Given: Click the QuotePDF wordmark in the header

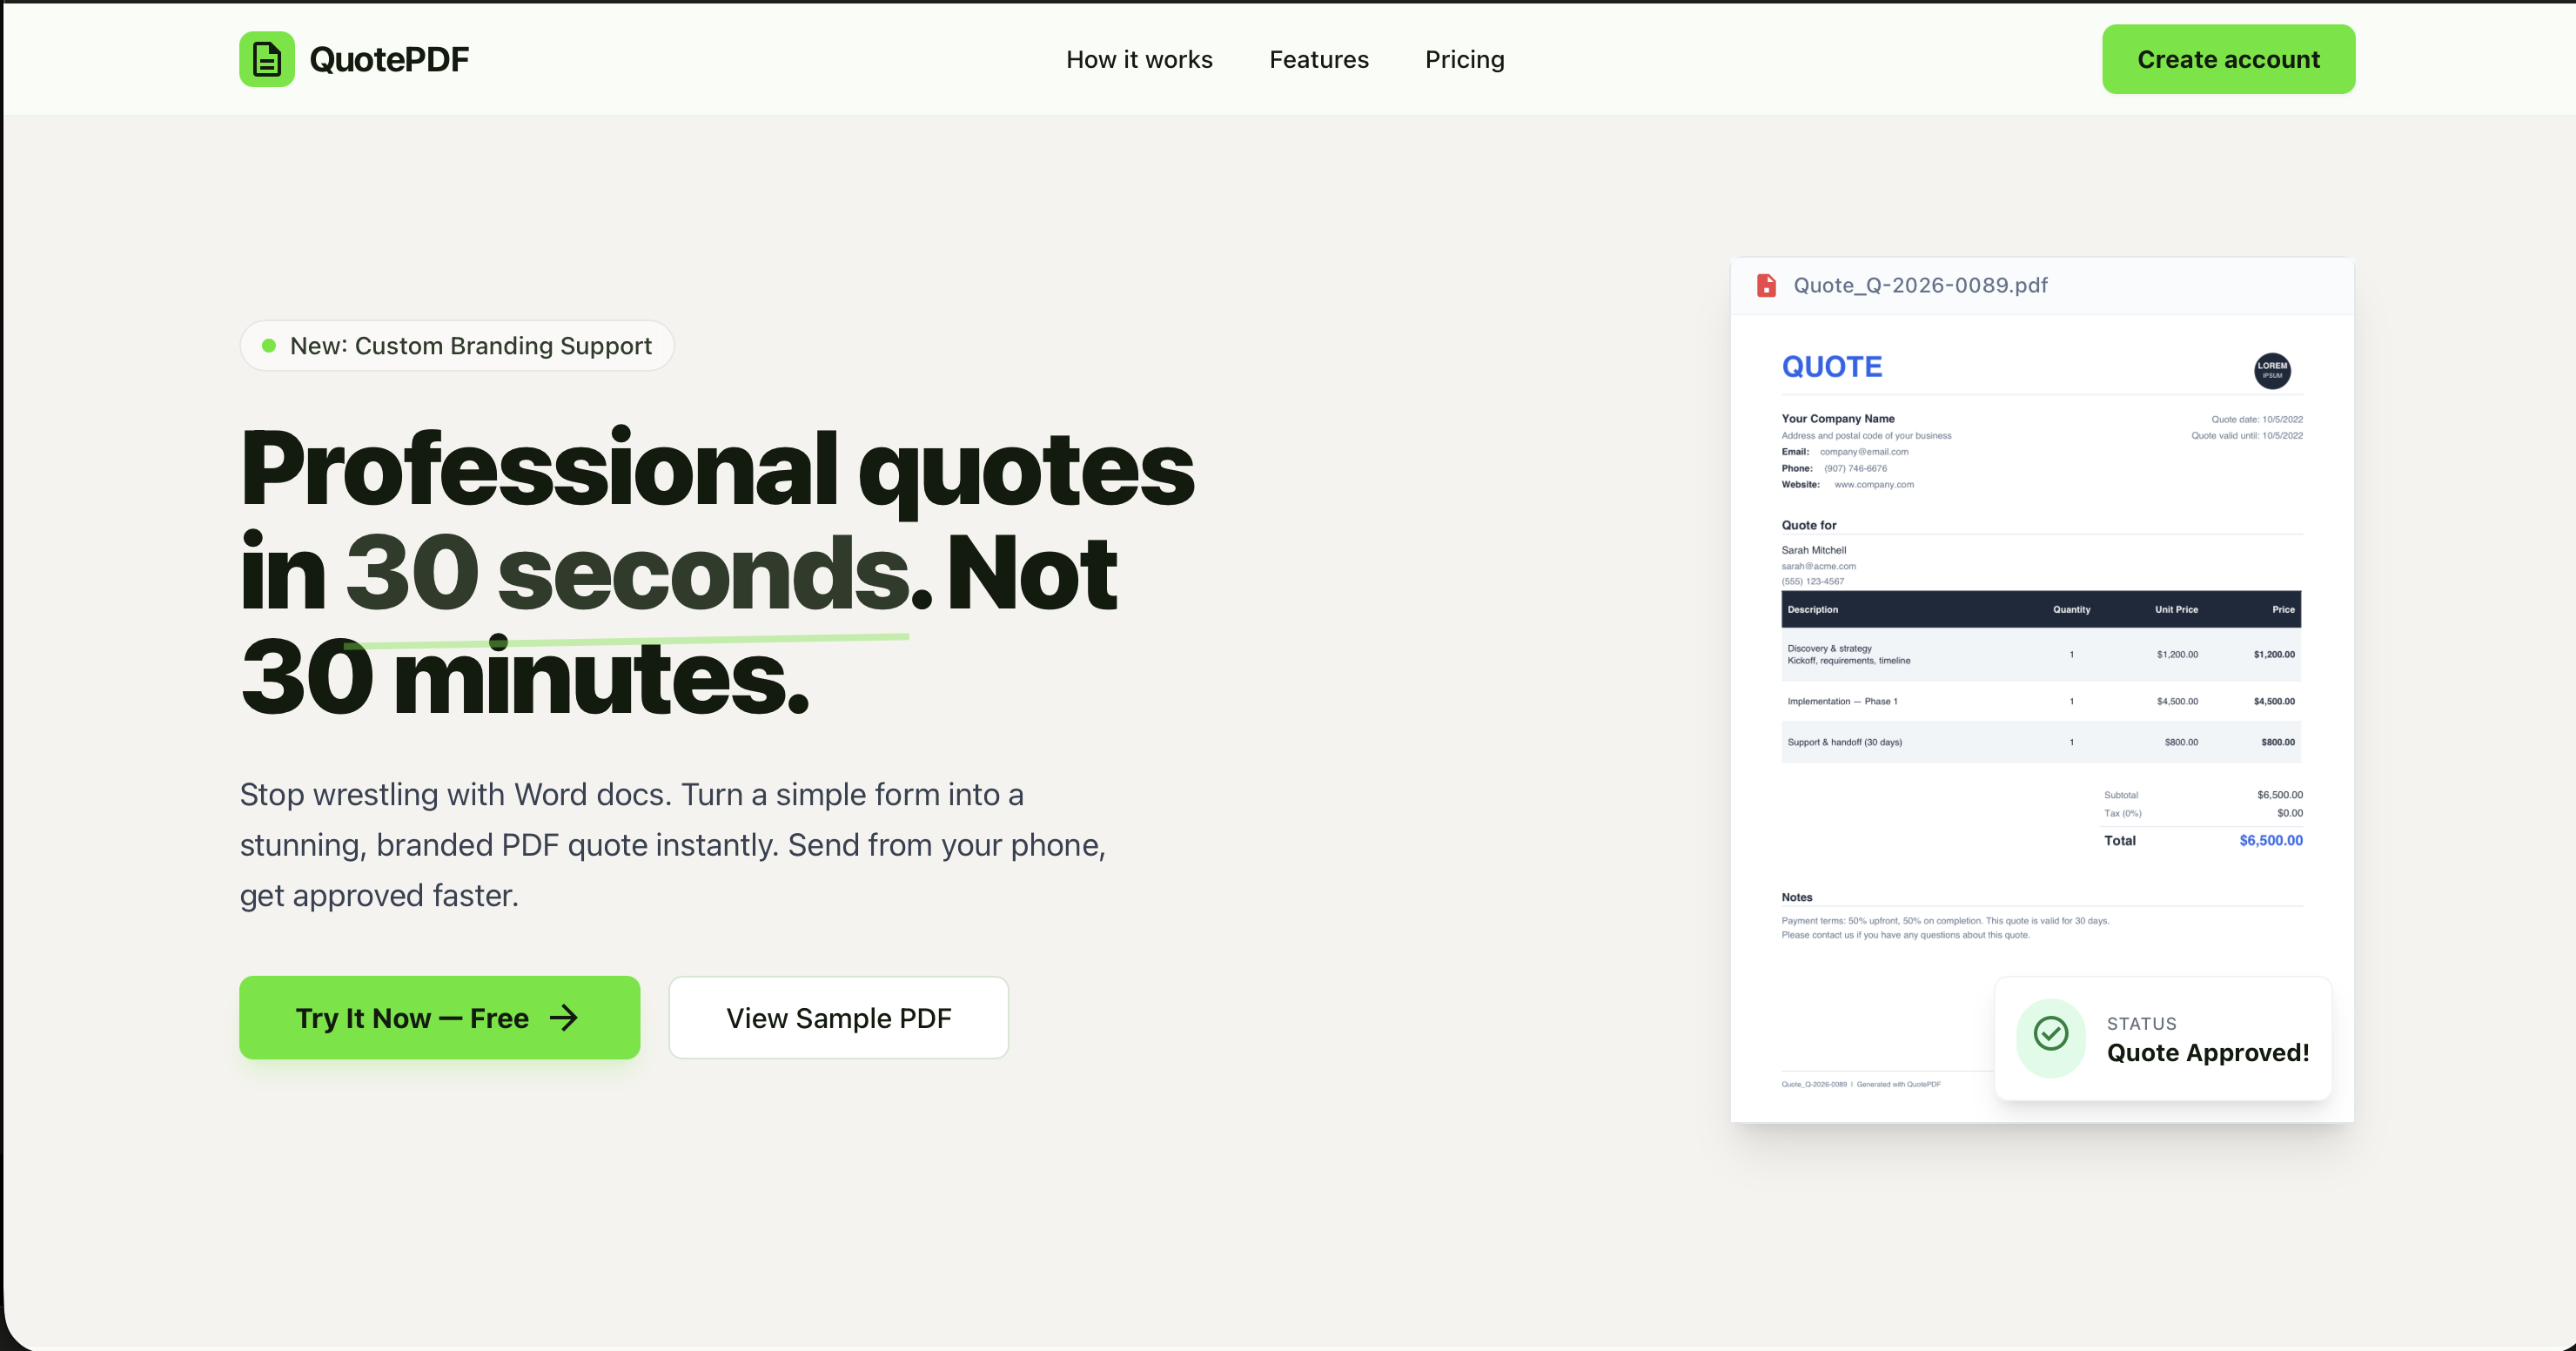Looking at the screenshot, I should [x=389, y=59].
